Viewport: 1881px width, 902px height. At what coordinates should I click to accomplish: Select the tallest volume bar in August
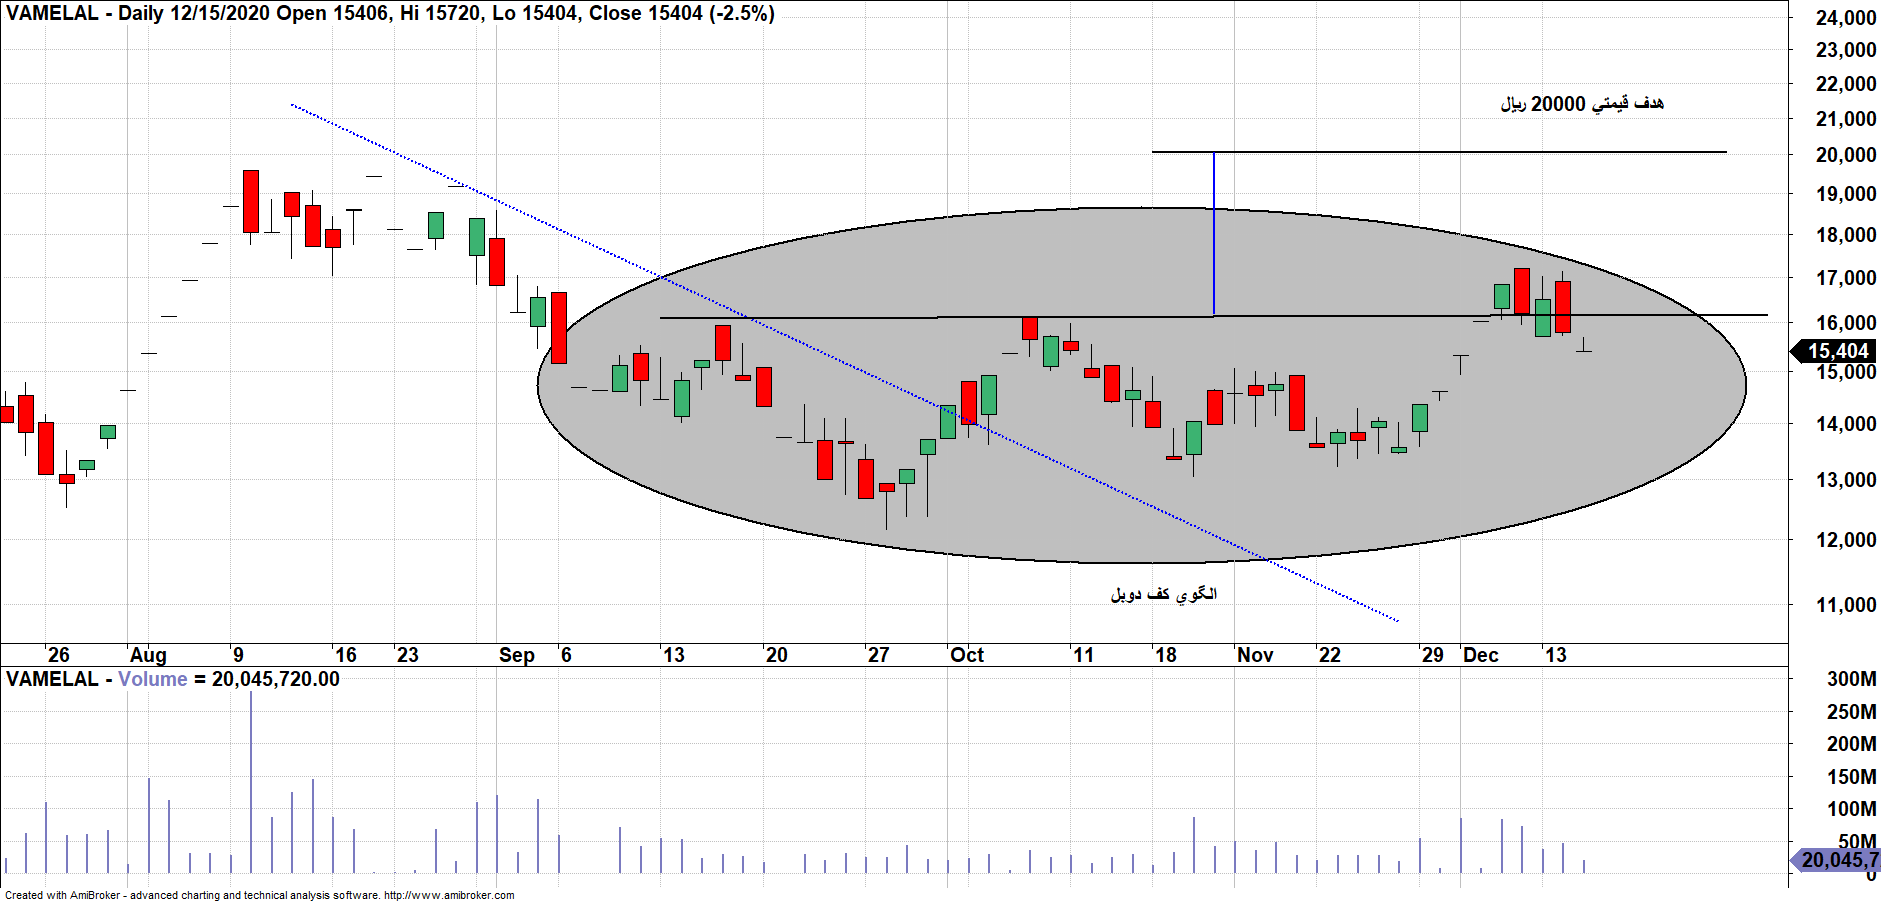tap(251, 780)
